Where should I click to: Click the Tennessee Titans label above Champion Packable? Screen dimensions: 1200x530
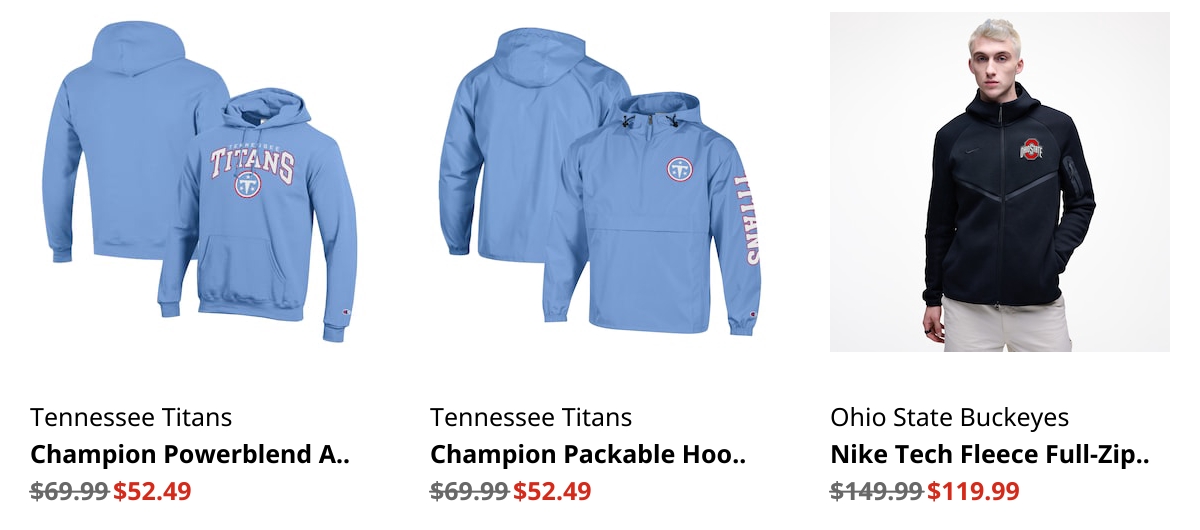(x=531, y=417)
